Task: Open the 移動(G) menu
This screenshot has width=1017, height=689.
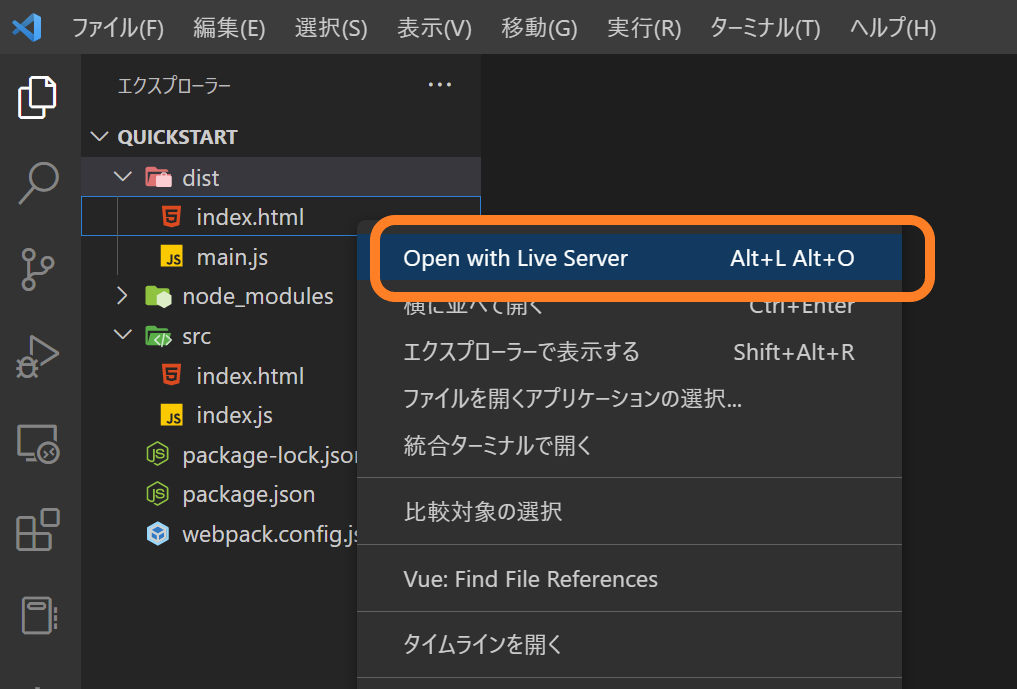Action: tap(539, 28)
